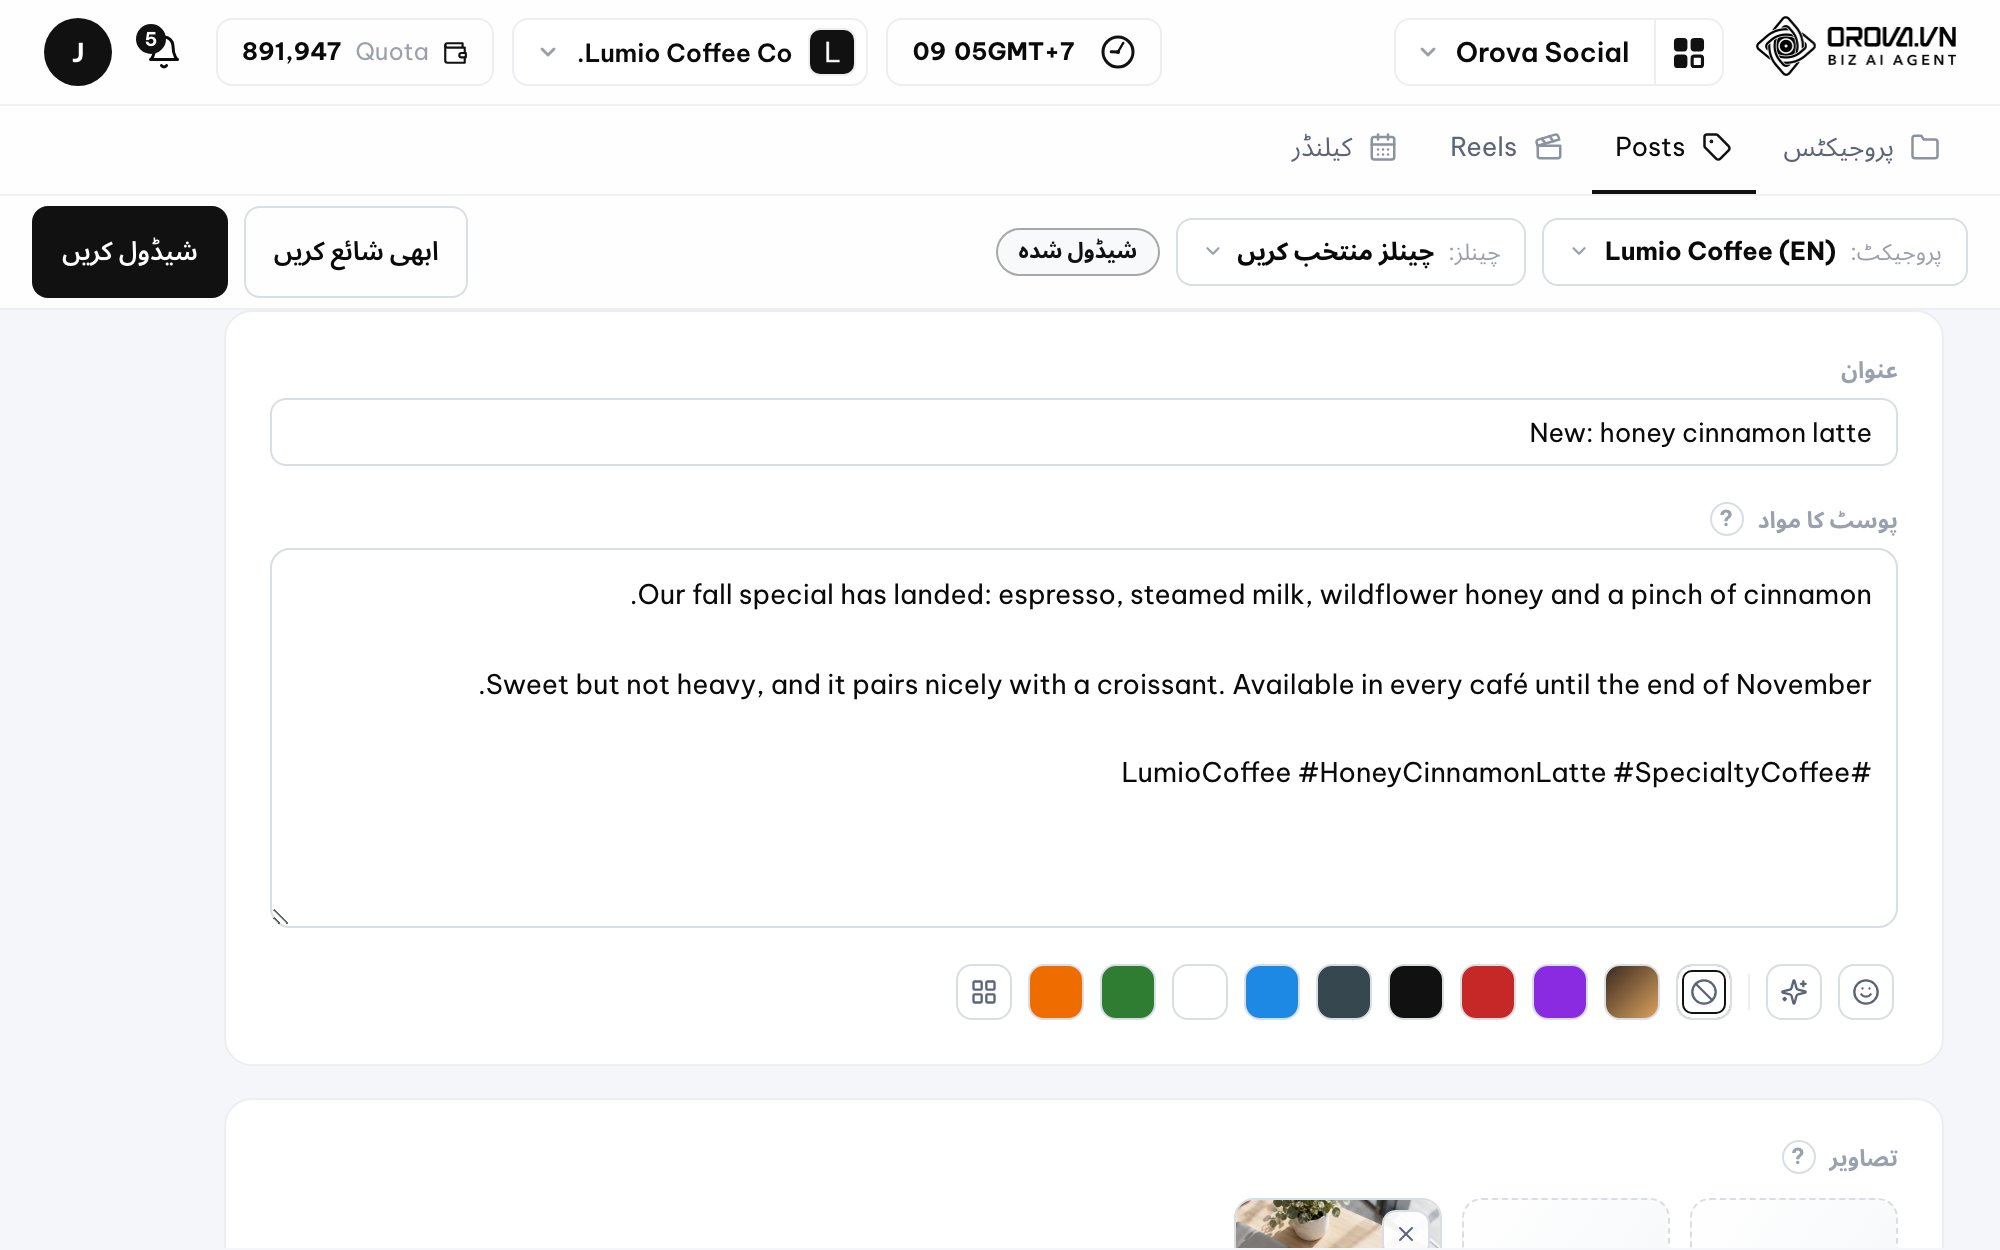The width and height of the screenshot is (2000, 1250).
Task: Choose the purple background swatch
Action: [1560, 992]
